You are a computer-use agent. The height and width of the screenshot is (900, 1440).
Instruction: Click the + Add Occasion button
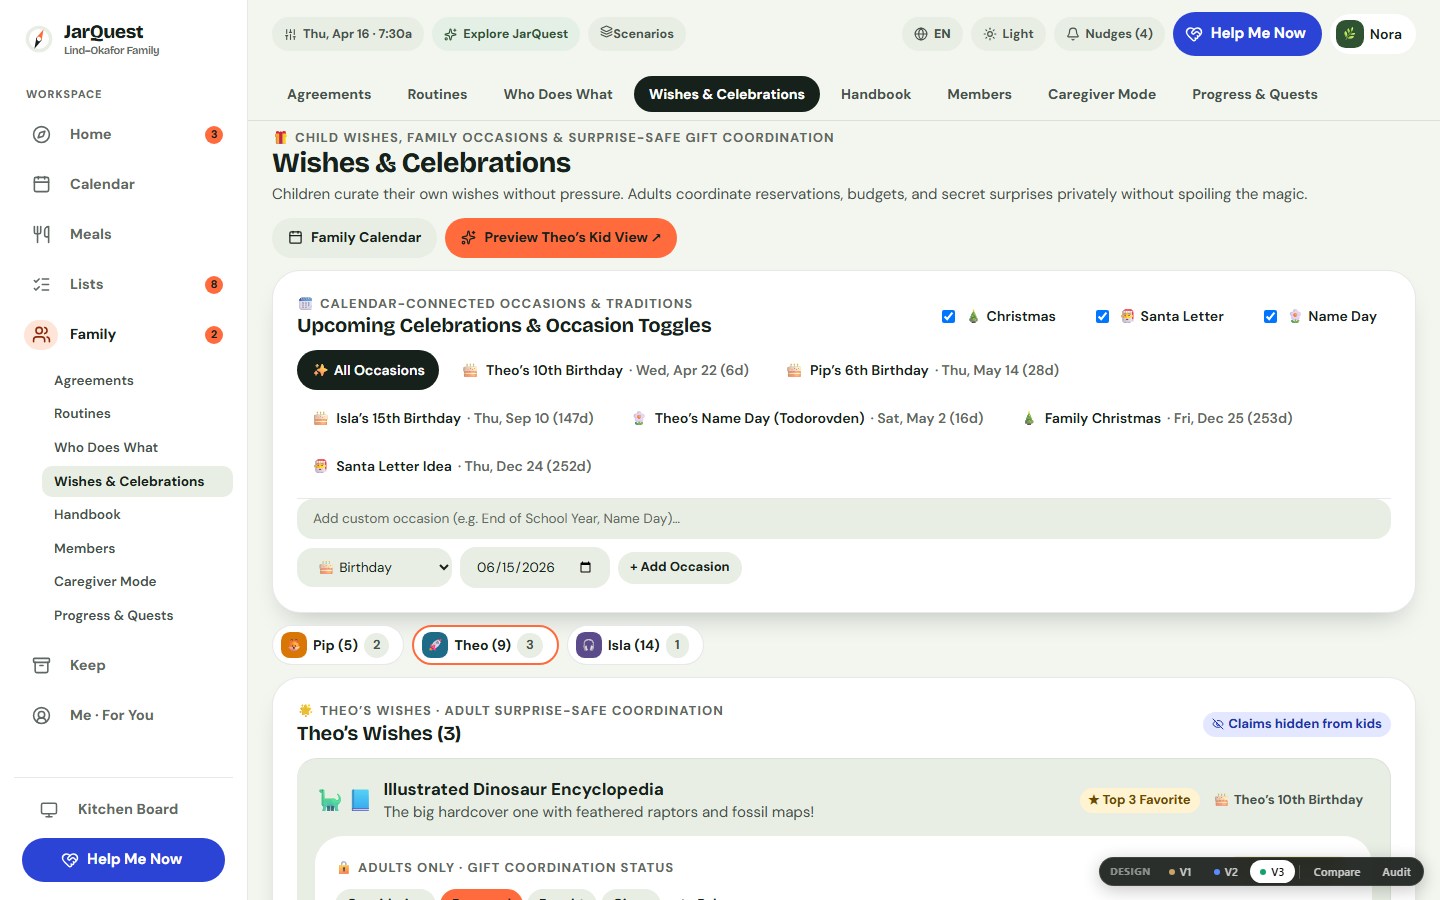[x=680, y=567]
